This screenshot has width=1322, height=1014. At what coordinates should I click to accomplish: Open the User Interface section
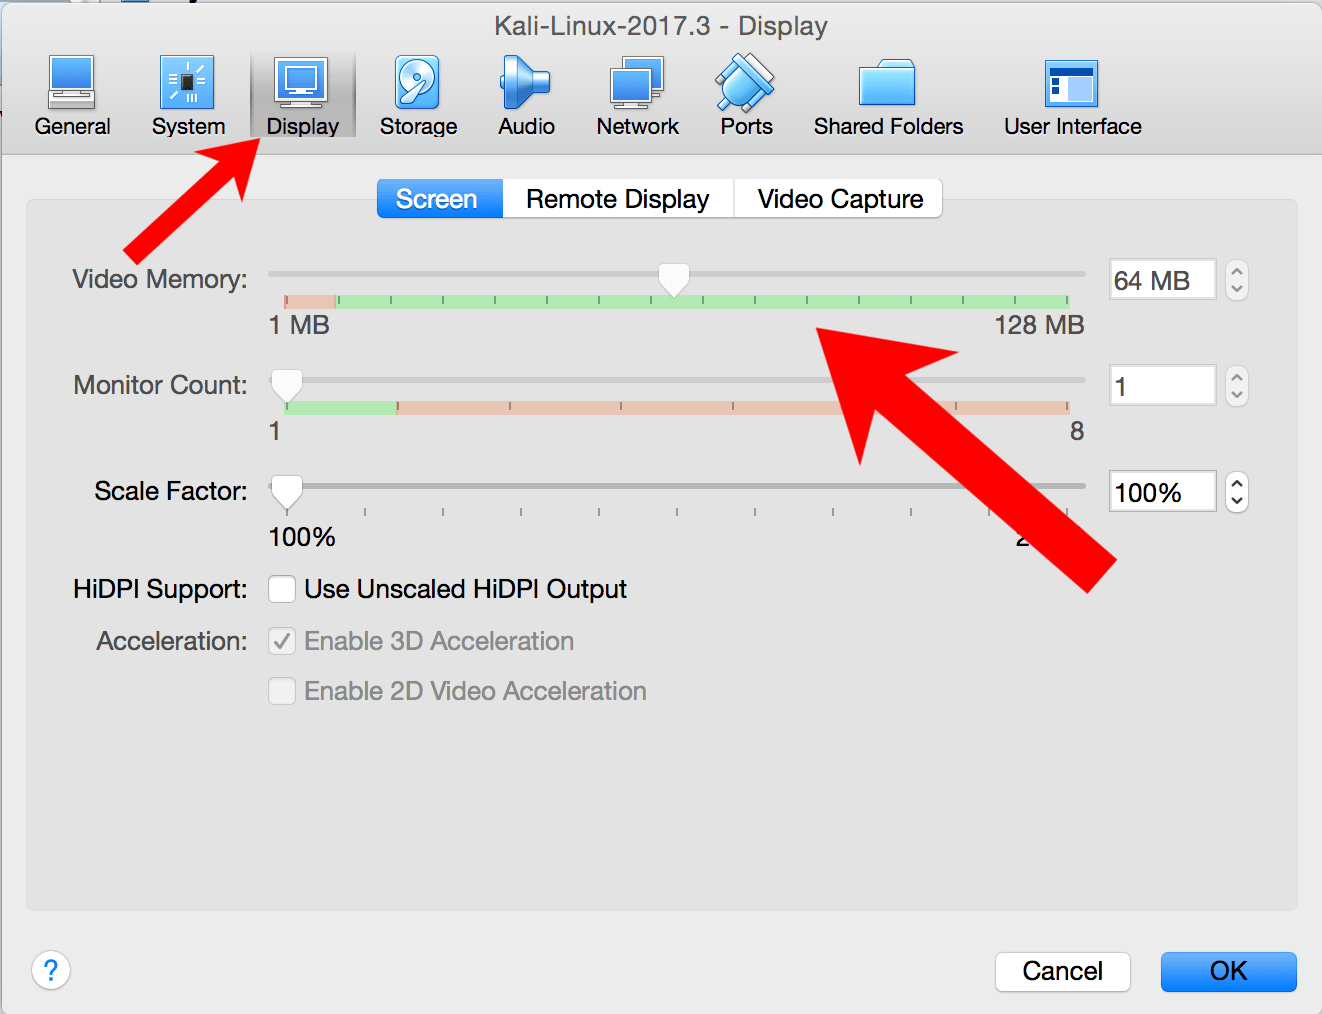pyautogui.click(x=1072, y=96)
